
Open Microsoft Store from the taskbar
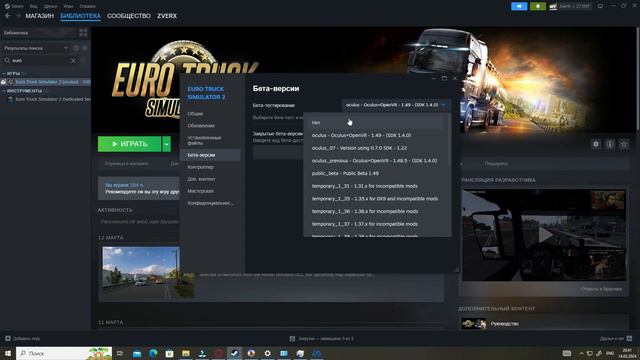click(169, 353)
